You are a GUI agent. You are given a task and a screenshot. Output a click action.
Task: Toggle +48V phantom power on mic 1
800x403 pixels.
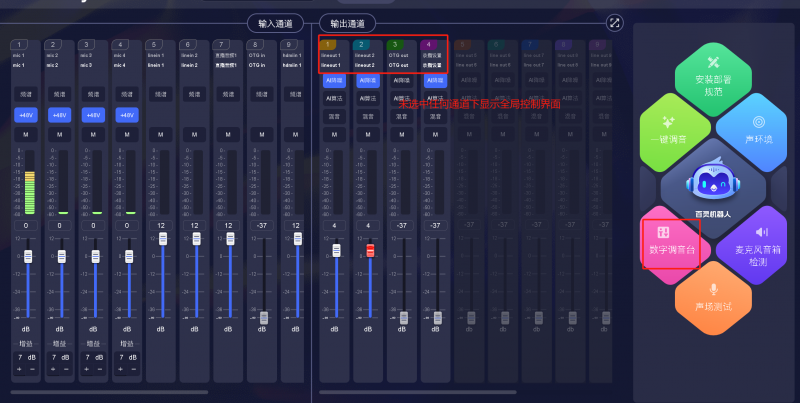(x=27, y=115)
